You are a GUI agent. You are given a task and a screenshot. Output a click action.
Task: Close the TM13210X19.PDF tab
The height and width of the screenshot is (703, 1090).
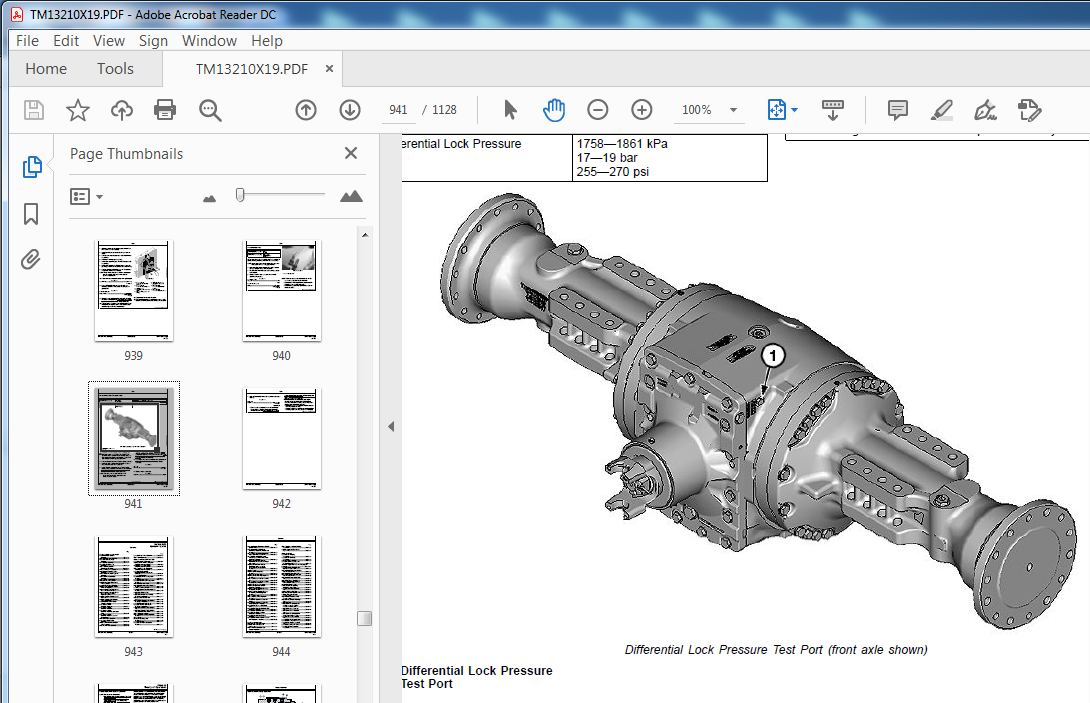(330, 68)
